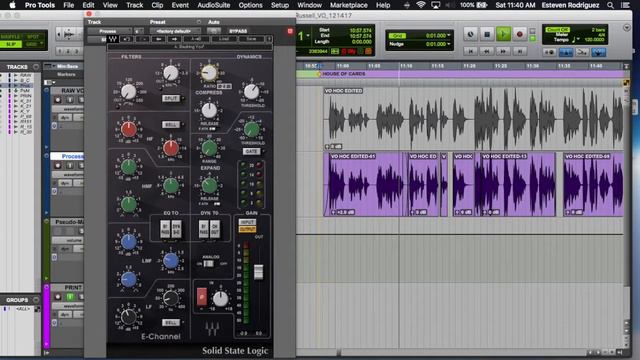640x360 pixels.
Task: Toggle the Online sync clock button
Action: tap(471, 34)
